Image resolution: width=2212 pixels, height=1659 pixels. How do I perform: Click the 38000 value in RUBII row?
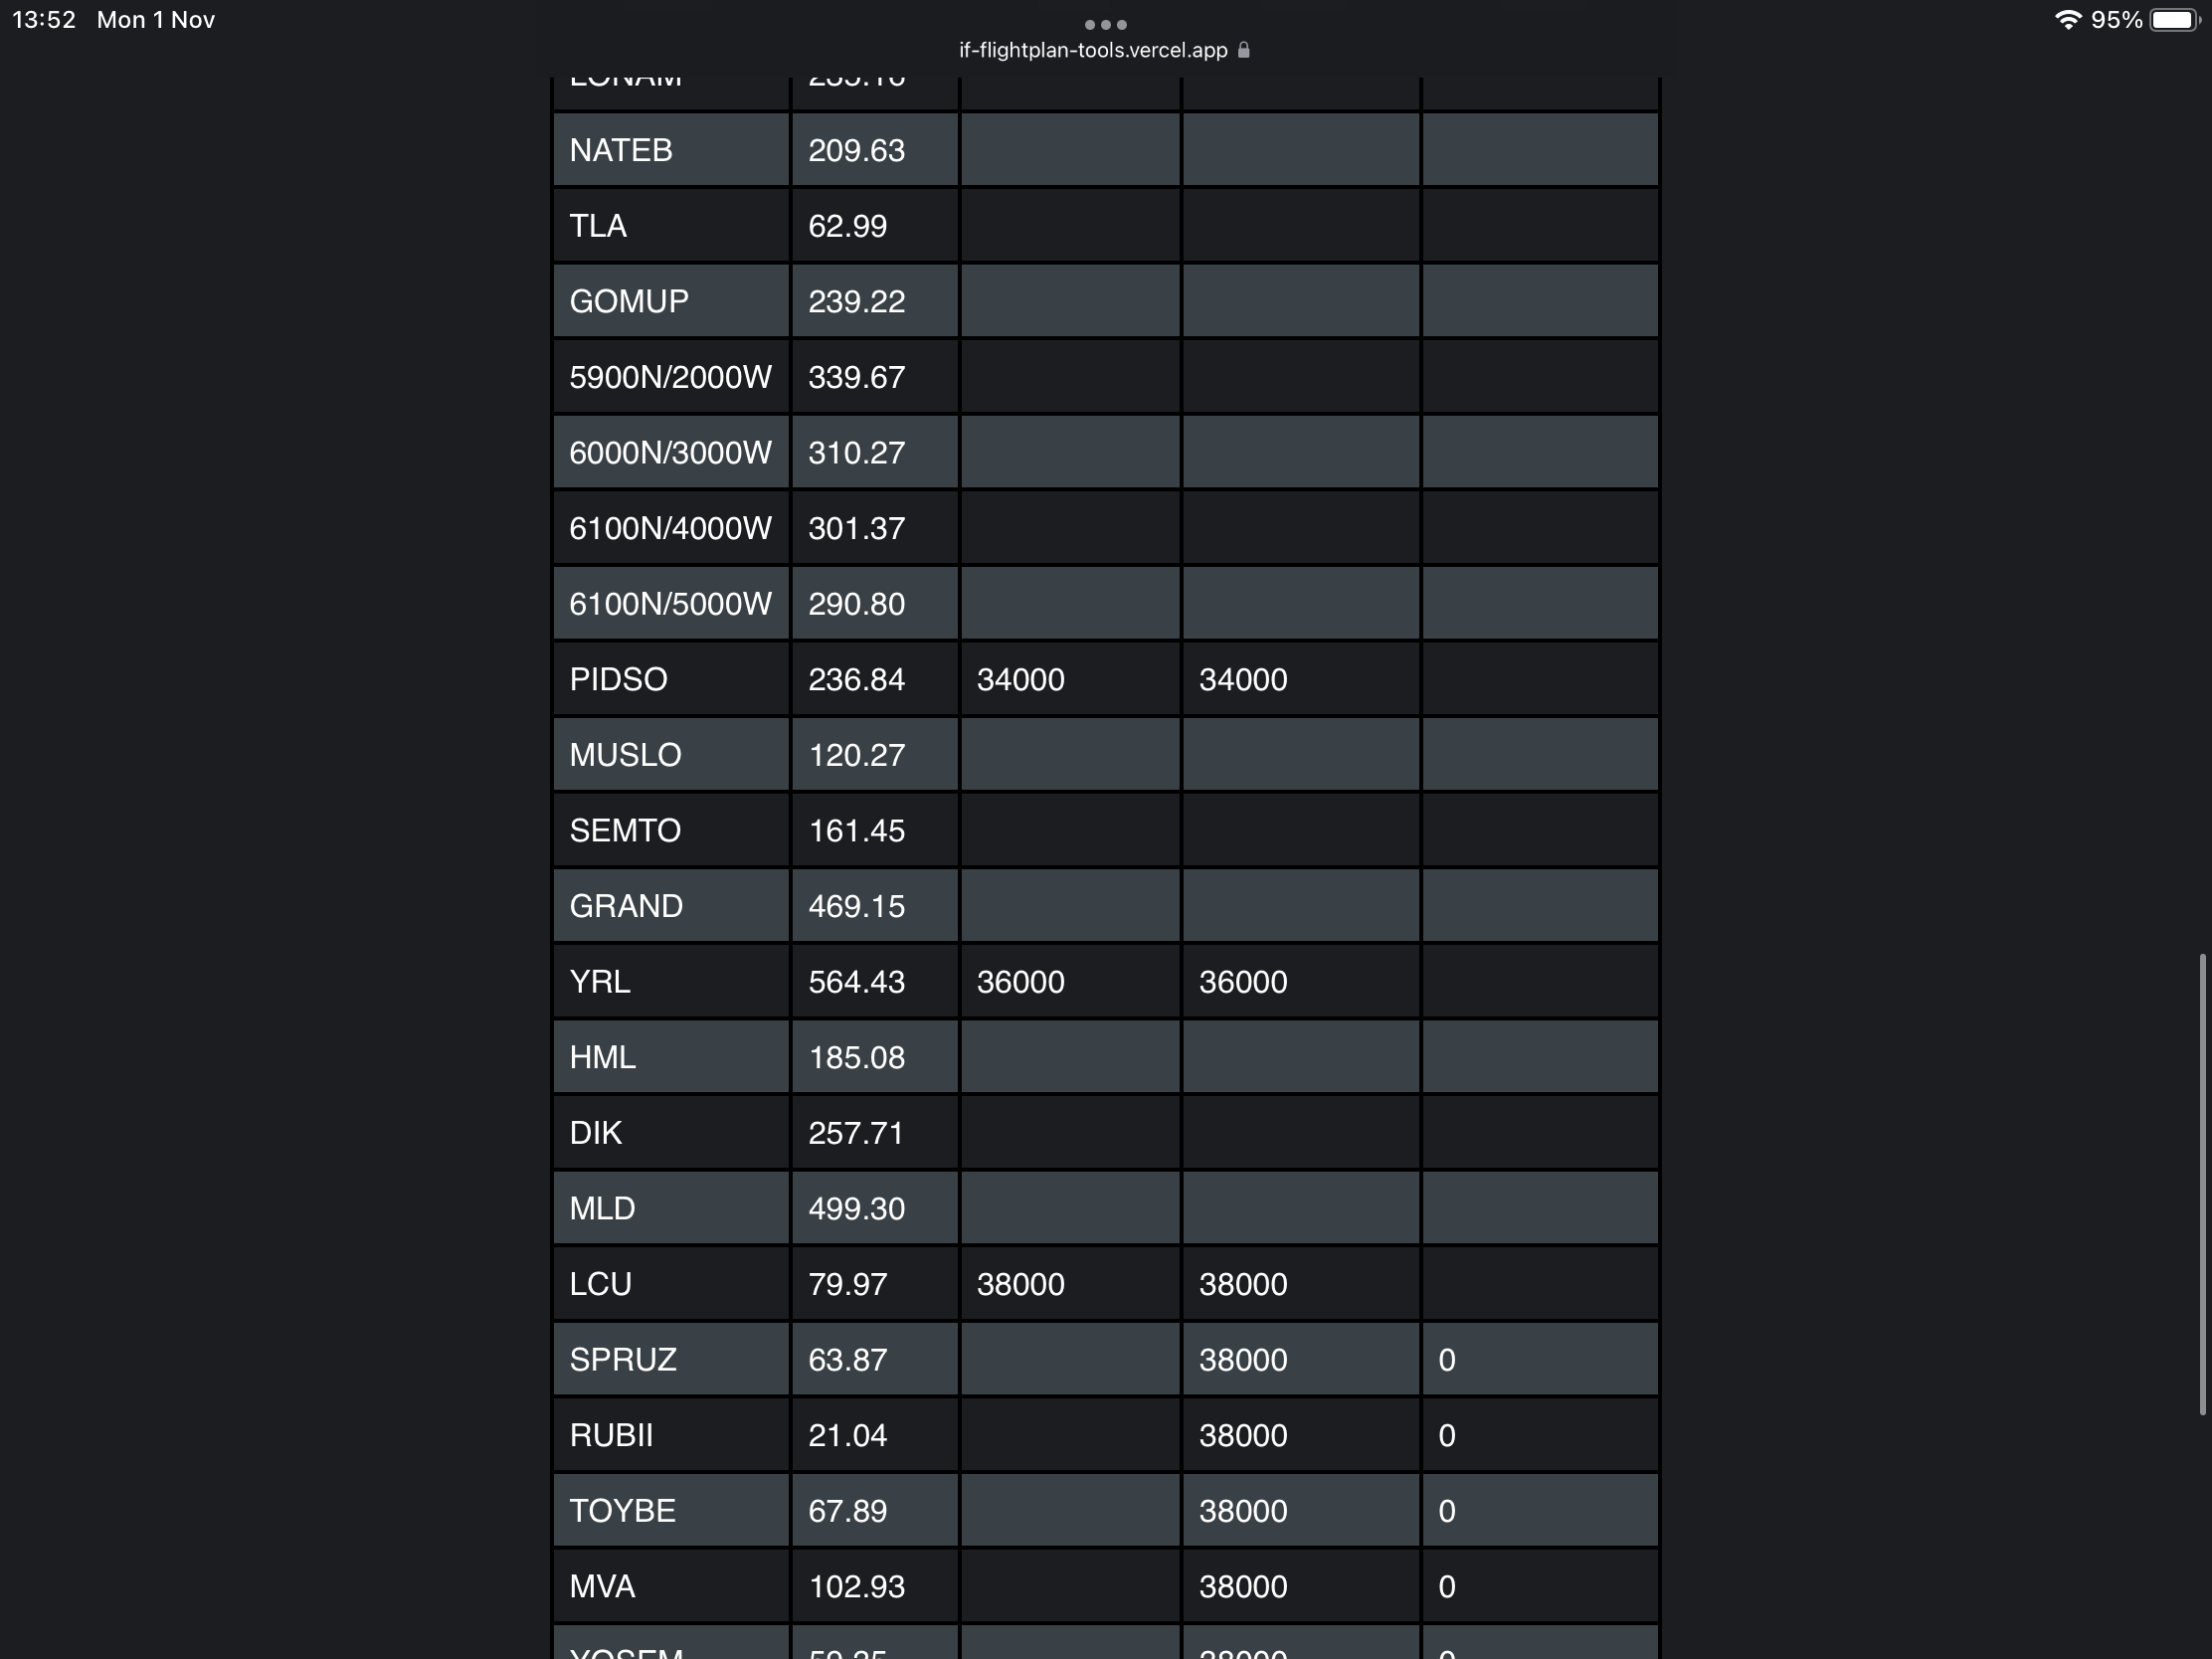tap(1242, 1435)
